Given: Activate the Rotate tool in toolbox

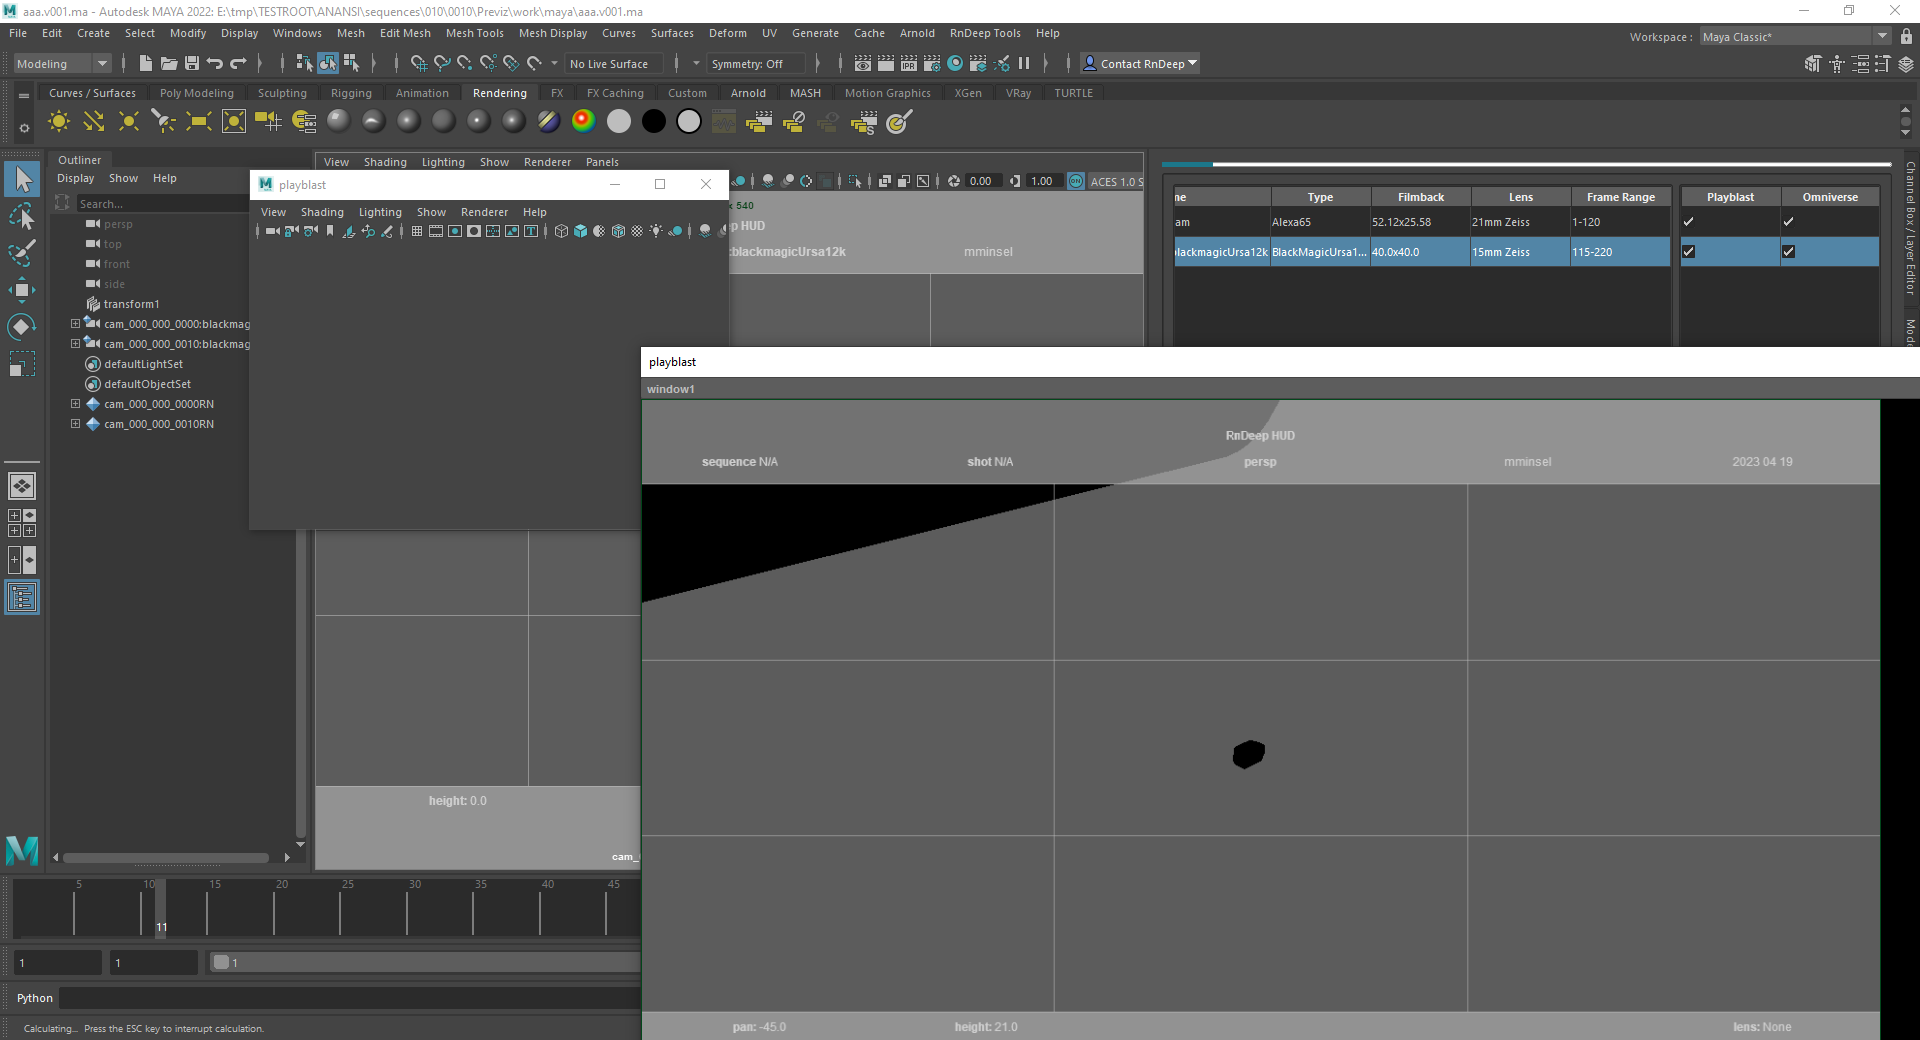Looking at the screenshot, I should click(x=22, y=327).
